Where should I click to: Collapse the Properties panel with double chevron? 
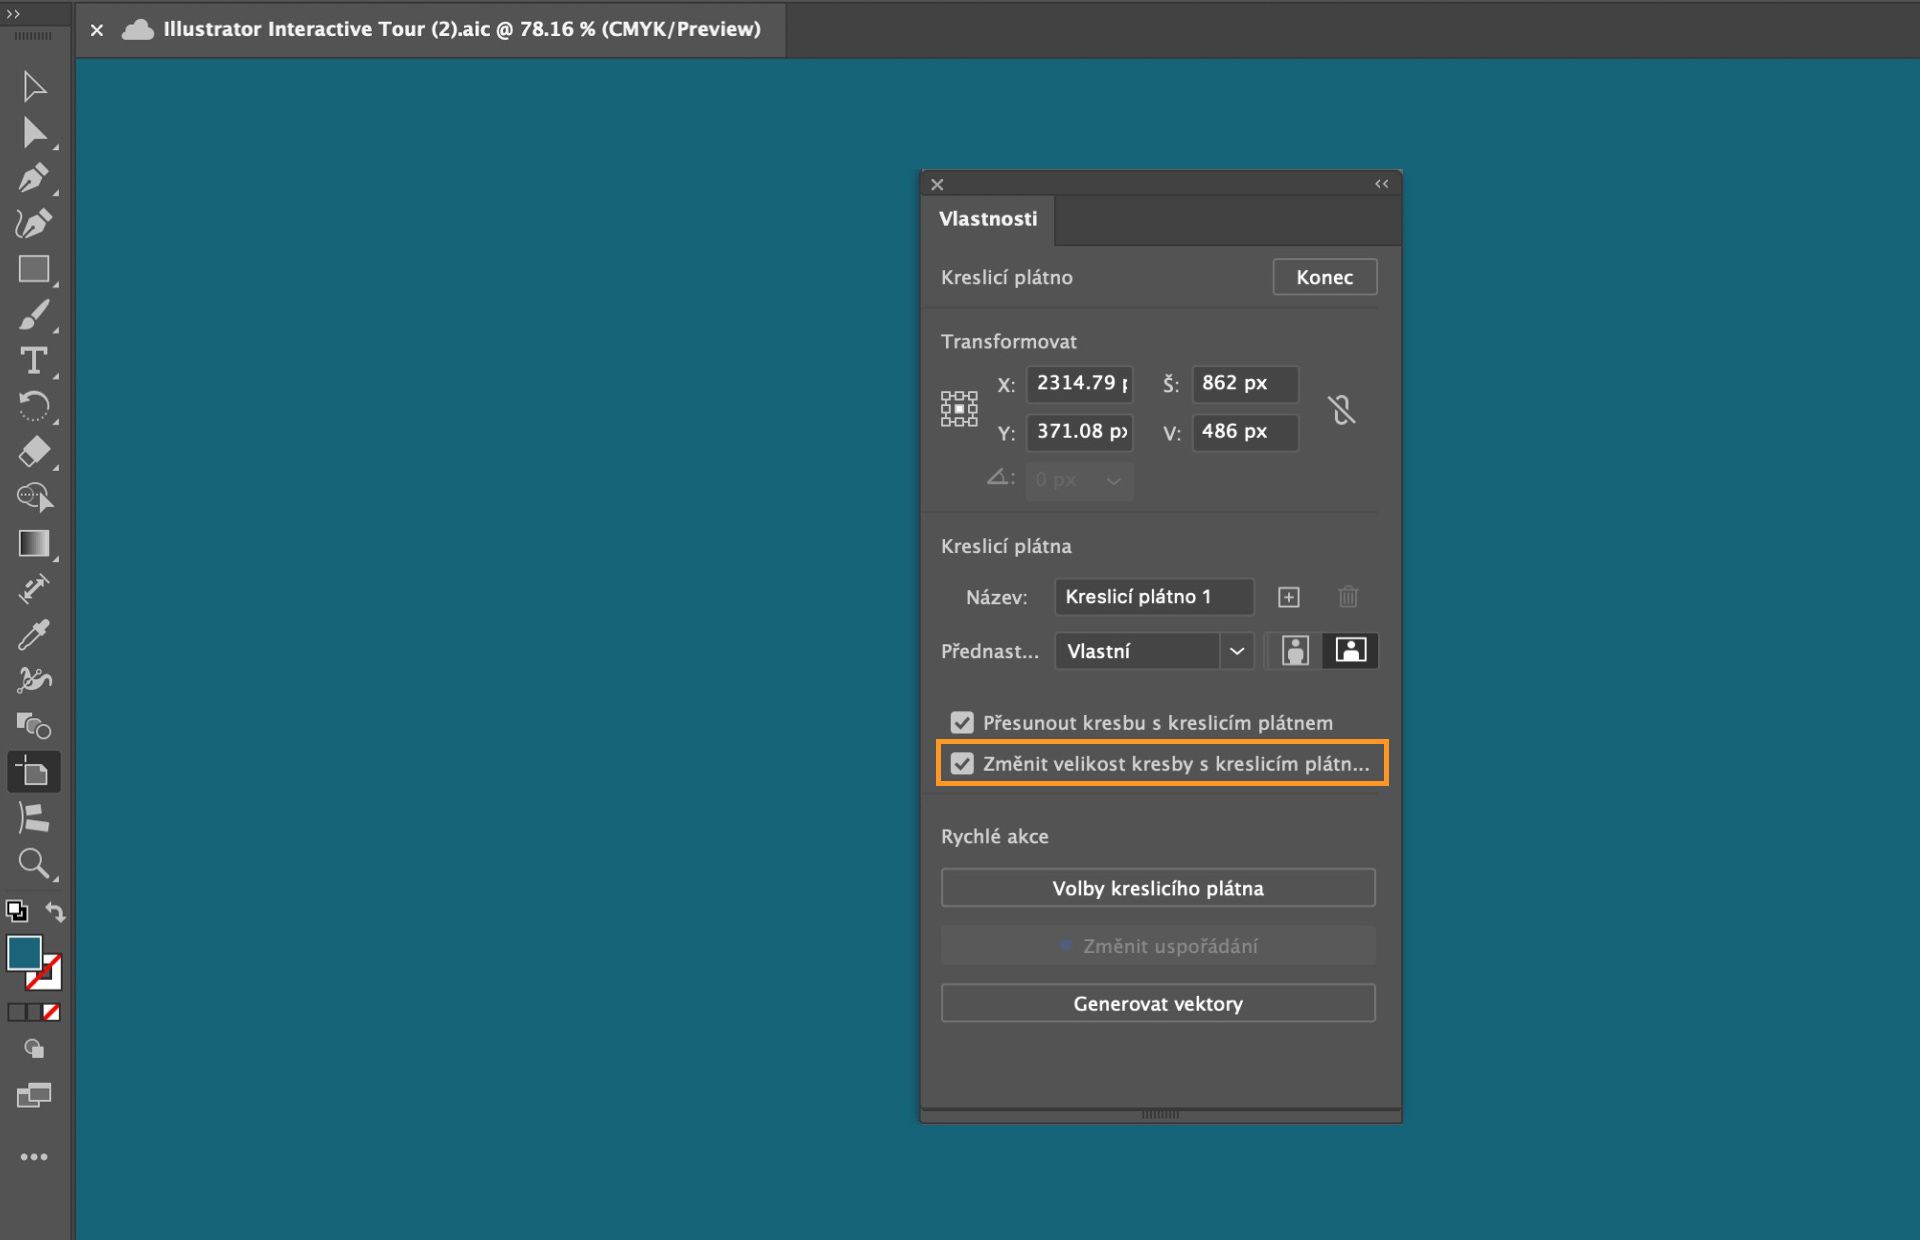point(1381,184)
